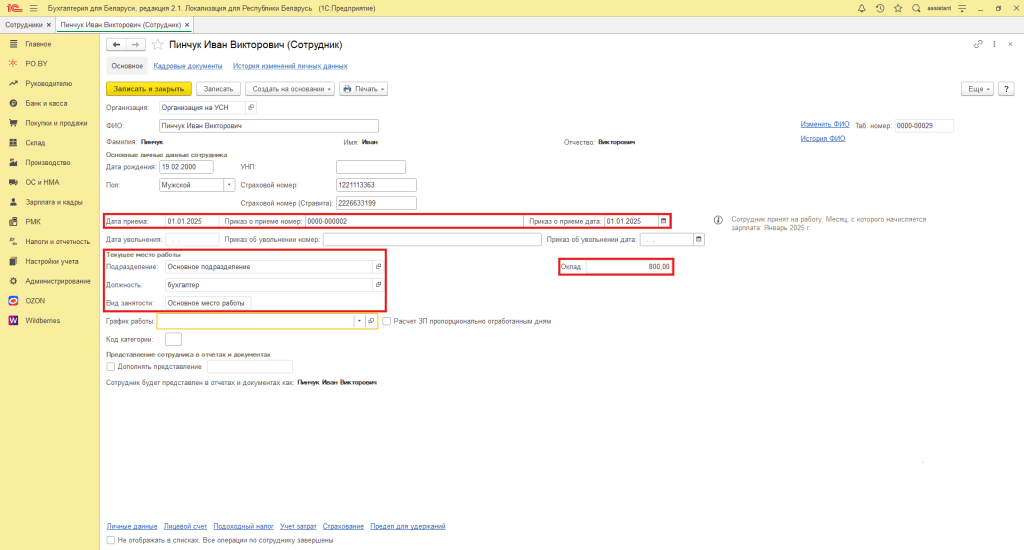The width and height of the screenshot is (1024, 550).
Task: Open the history clock icon
Action: (x=880, y=8)
